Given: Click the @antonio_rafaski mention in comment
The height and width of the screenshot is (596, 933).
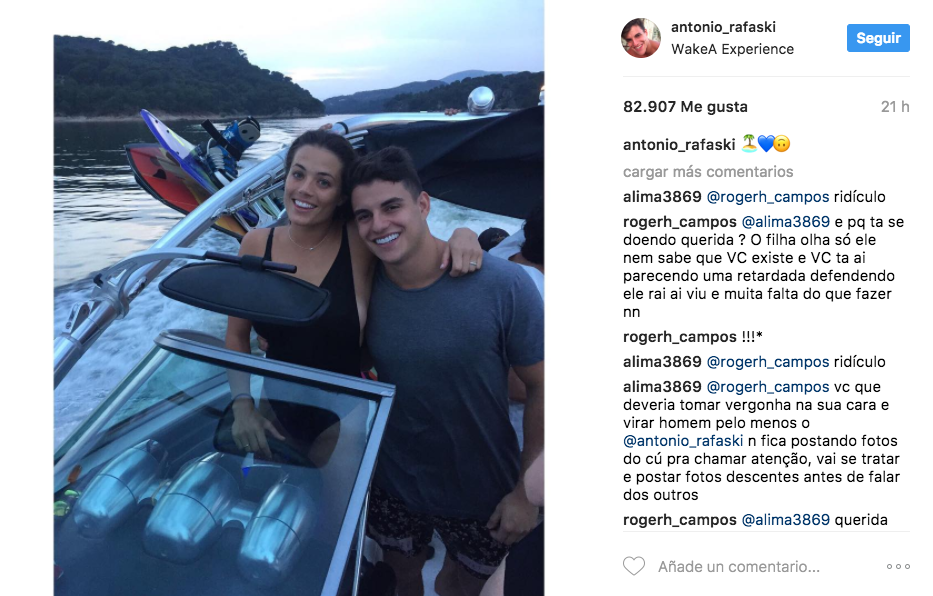Looking at the screenshot, I should 683,441.
